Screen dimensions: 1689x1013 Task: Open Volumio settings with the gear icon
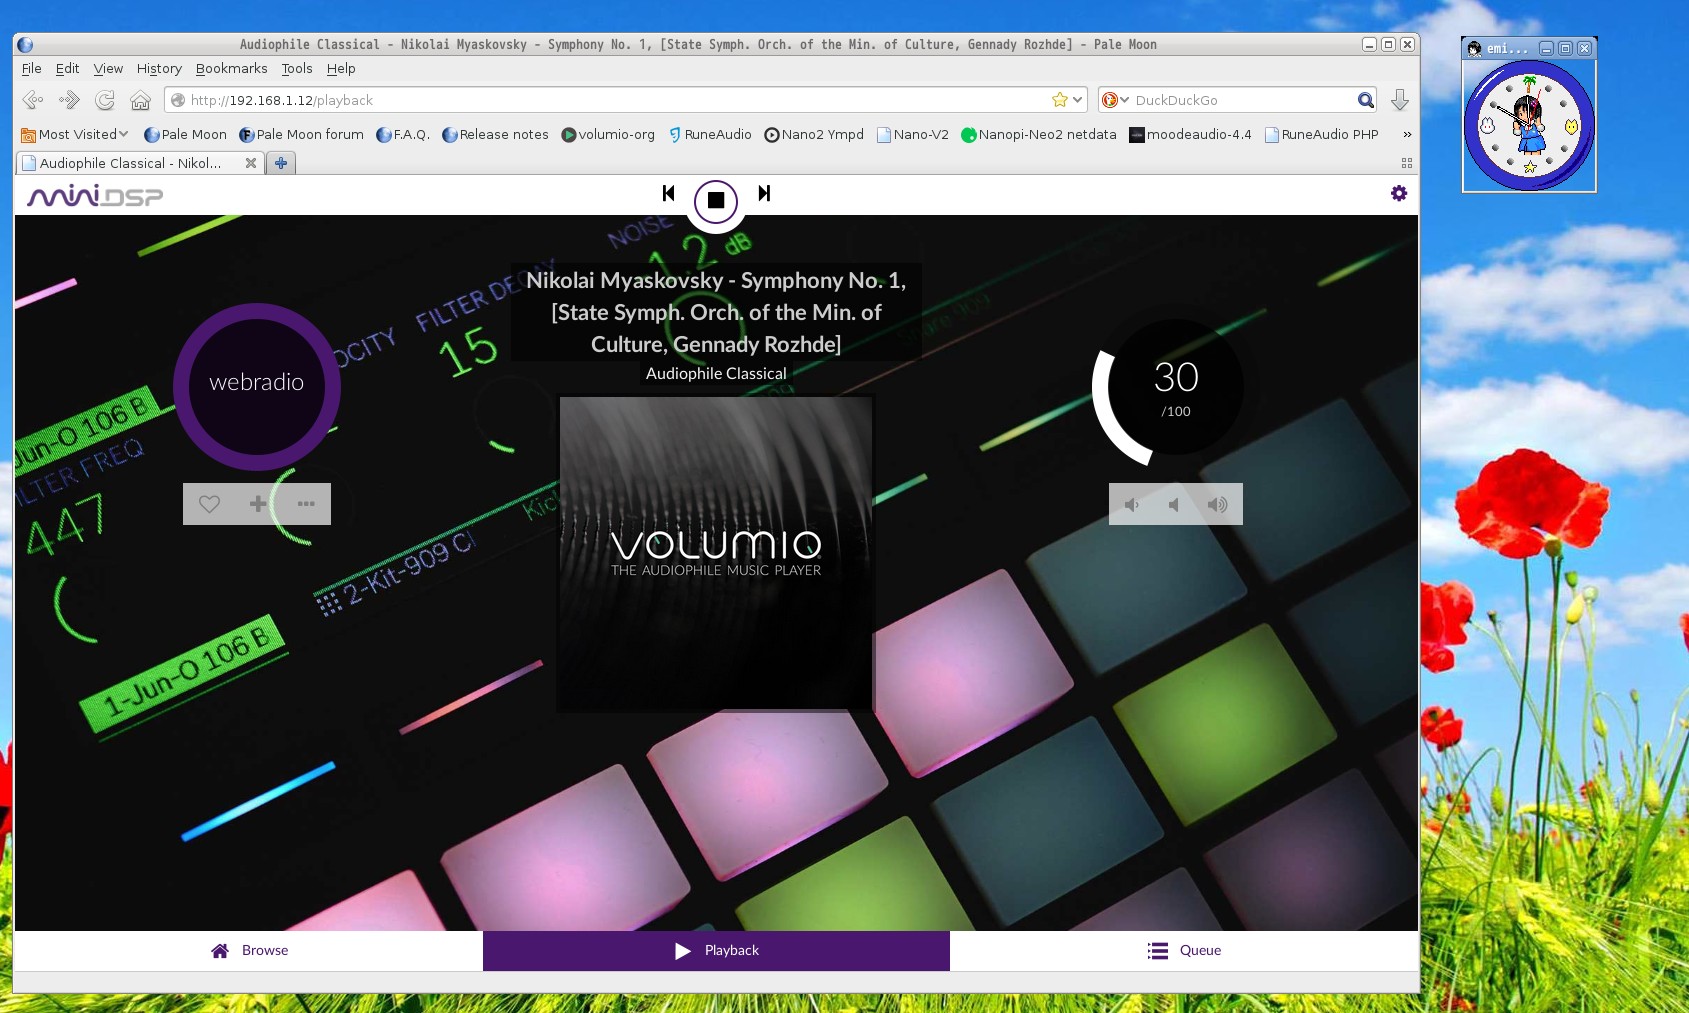(1398, 192)
